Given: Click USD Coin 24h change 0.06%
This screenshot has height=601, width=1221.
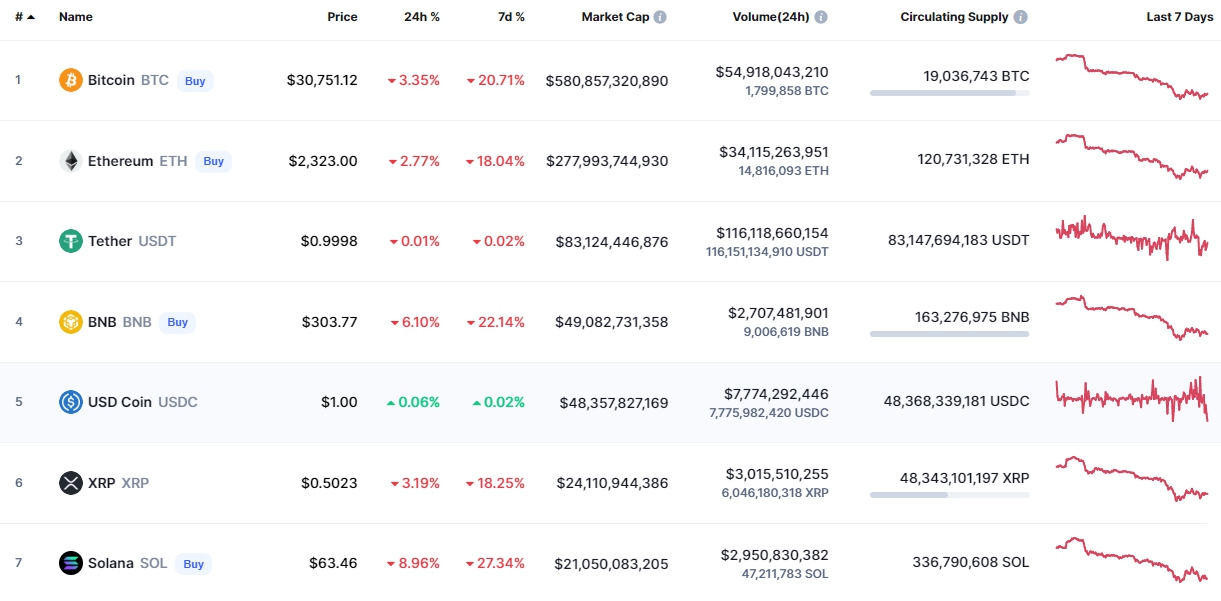Looking at the screenshot, I should point(413,402).
